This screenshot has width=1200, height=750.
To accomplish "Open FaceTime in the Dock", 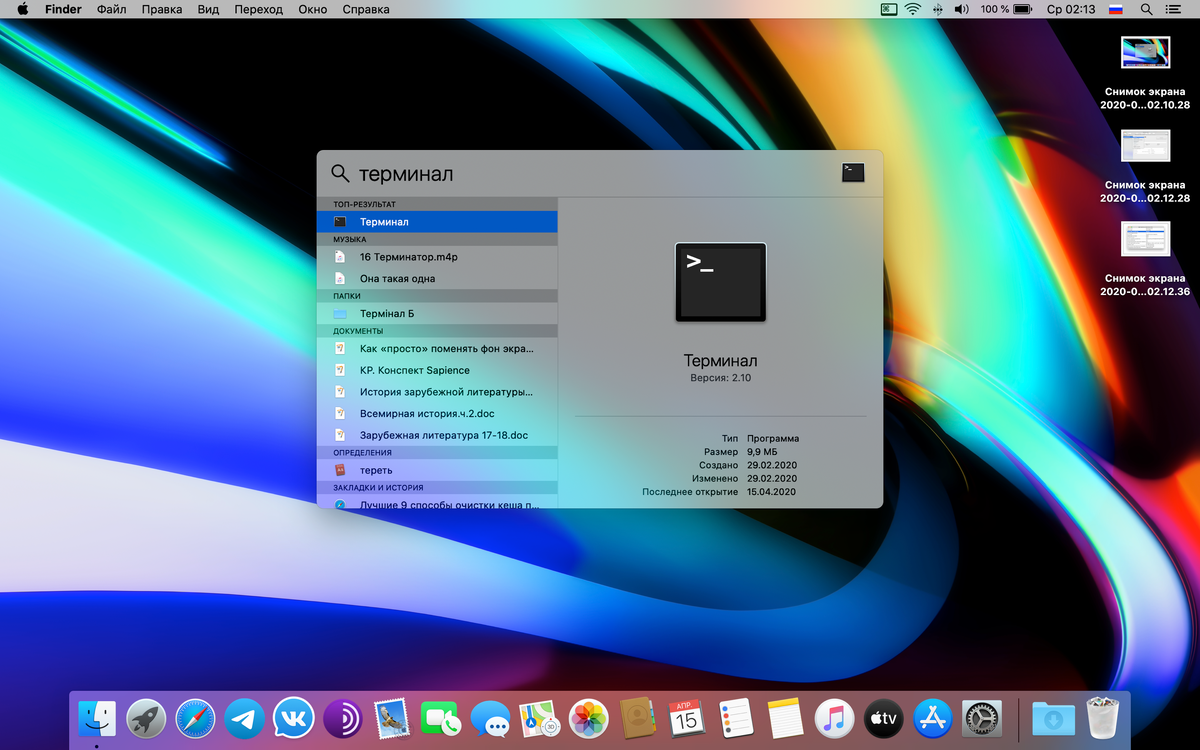I will (441, 718).
